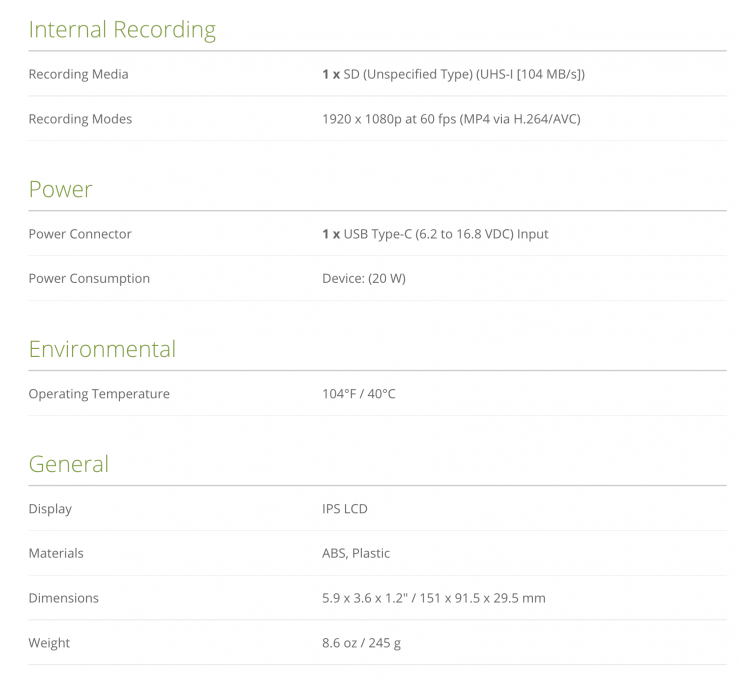Click the Recording Media label
This screenshot has width=740, height=682.
click(x=78, y=74)
